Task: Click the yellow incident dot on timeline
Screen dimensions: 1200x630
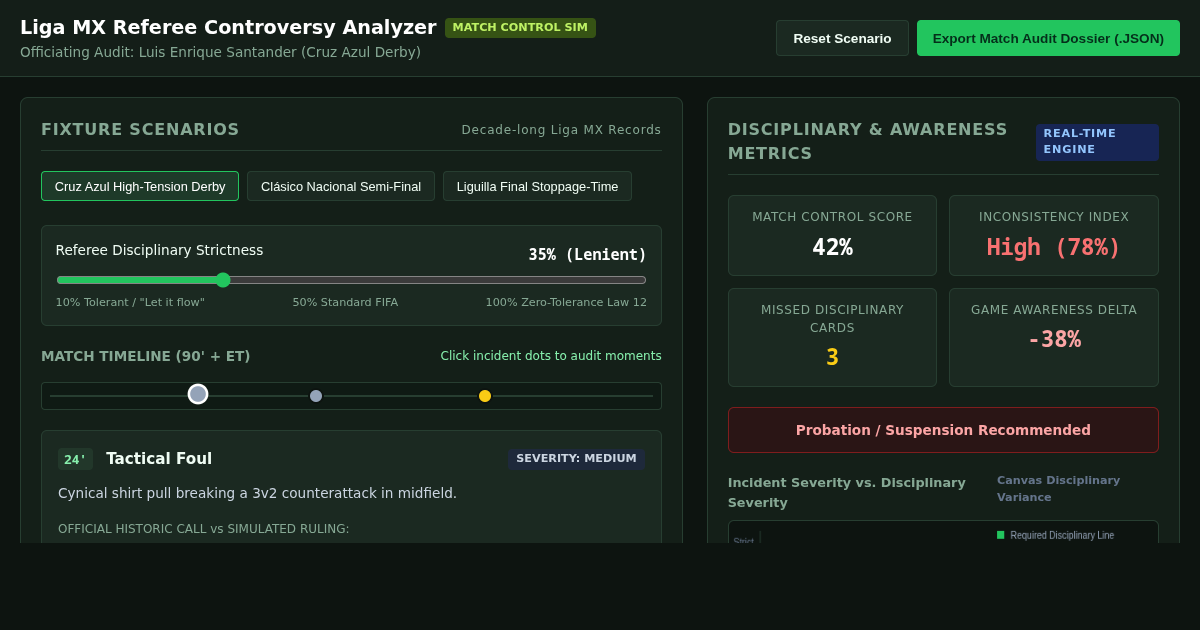Action: click(x=485, y=396)
